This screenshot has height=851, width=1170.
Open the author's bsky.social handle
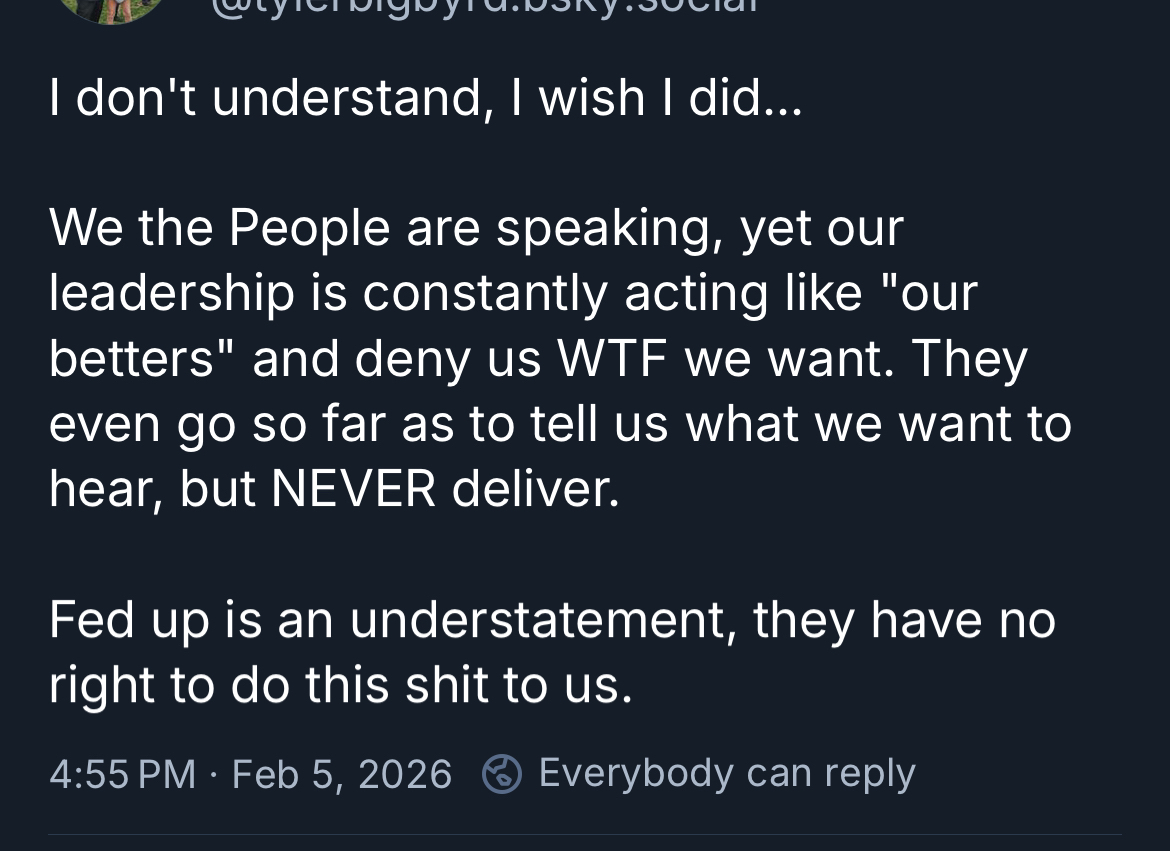[485, 8]
